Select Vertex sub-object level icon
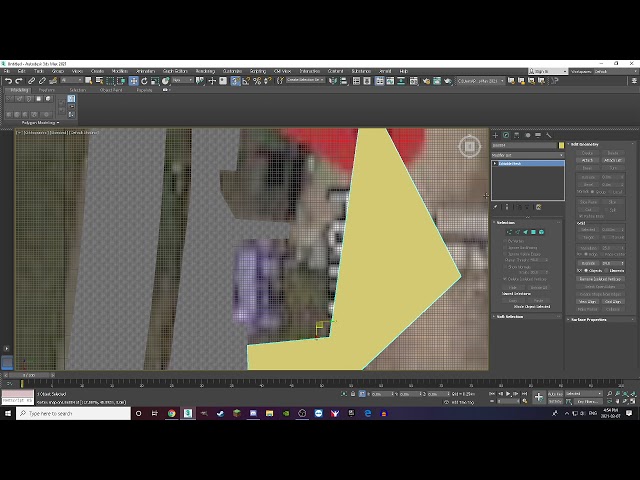Screen dimensions: 640x480 [509, 232]
